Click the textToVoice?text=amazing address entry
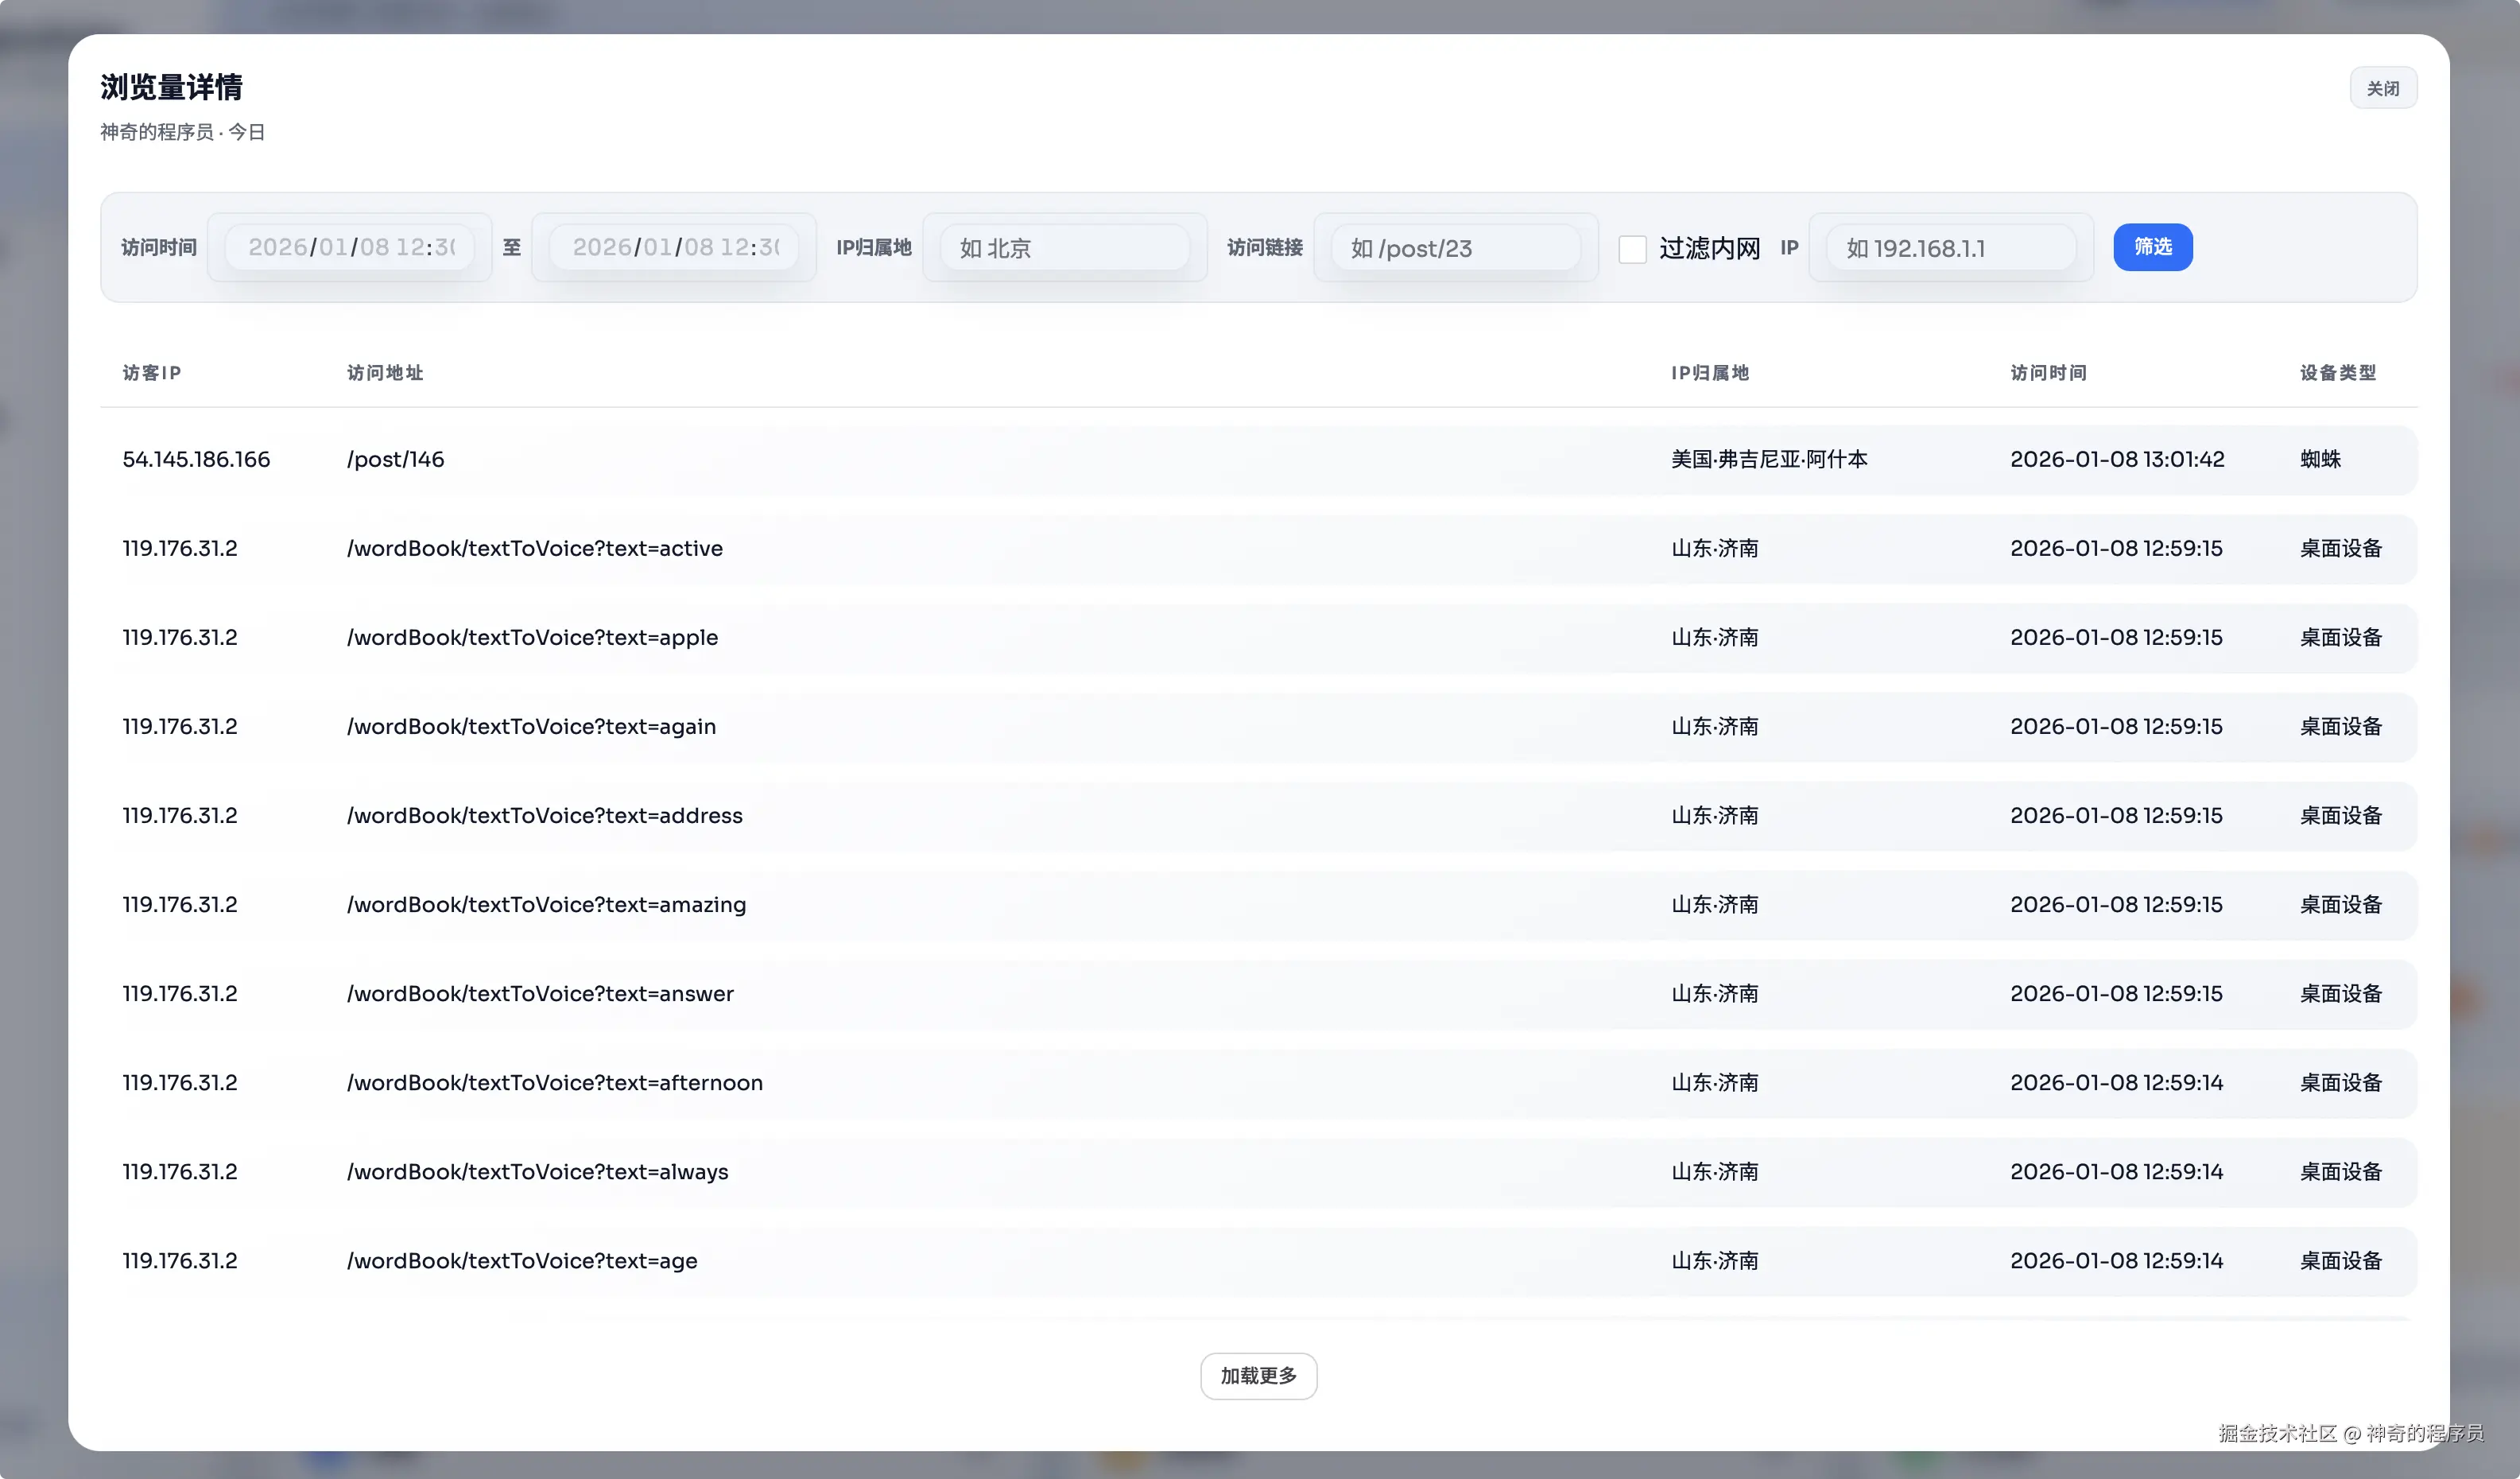 [x=546, y=904]
